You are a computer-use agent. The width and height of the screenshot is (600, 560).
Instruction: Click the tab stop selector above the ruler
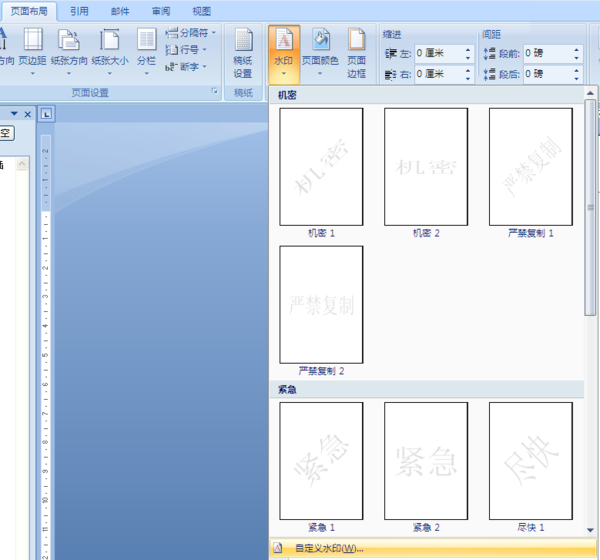click(47, 114)
